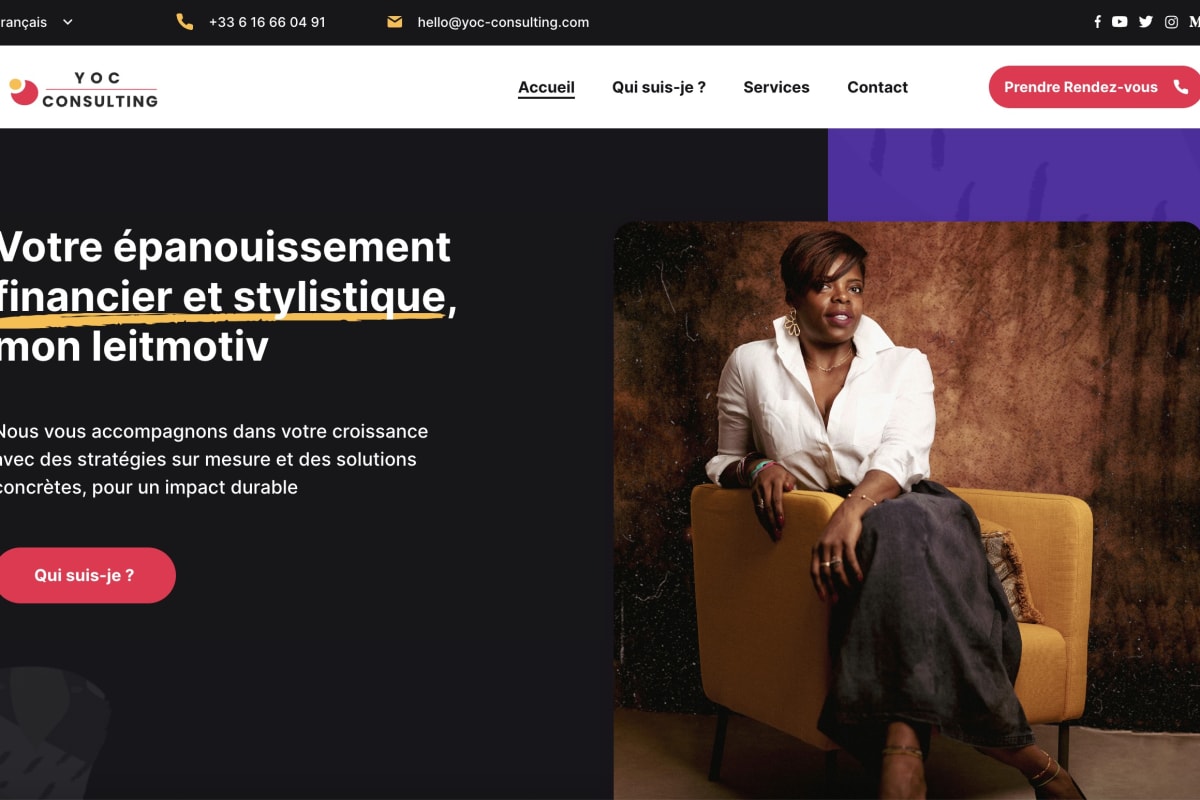Screen dimensions: 1200x800
Task: Open the Twitter bird icon
Action: pyautogui.click(x=1145, y=22)
